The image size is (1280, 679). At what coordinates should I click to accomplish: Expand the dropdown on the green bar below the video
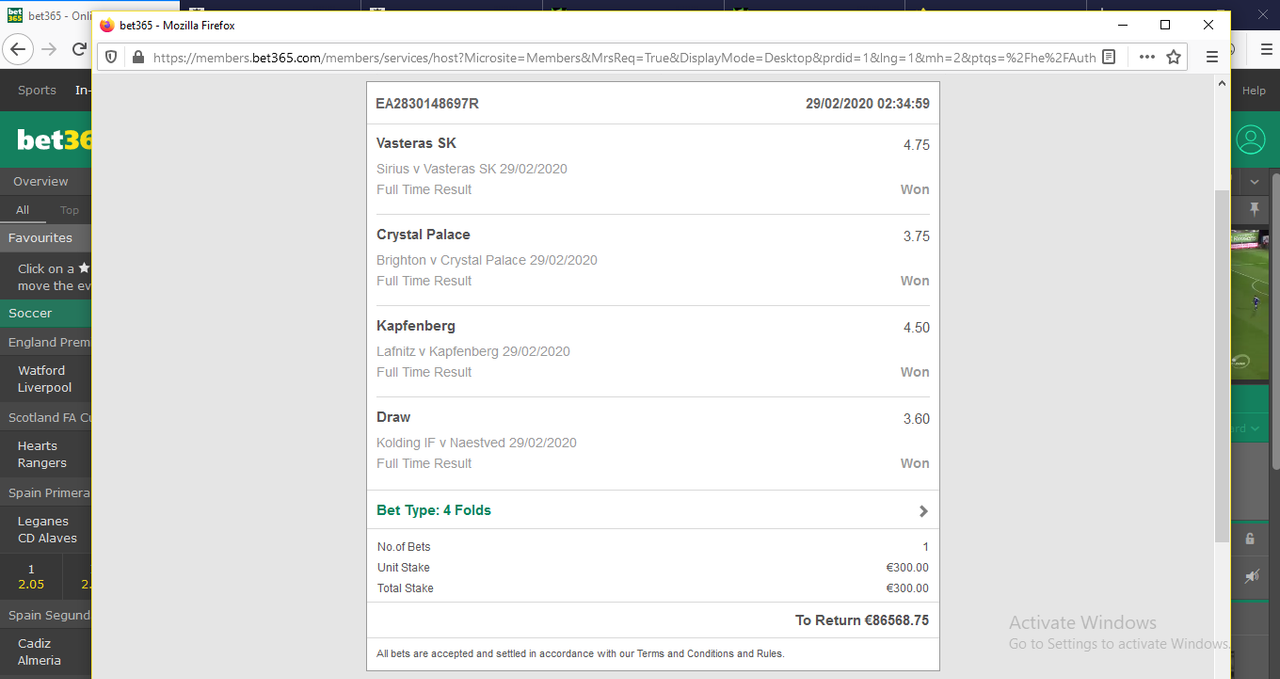pos(1253,429)
